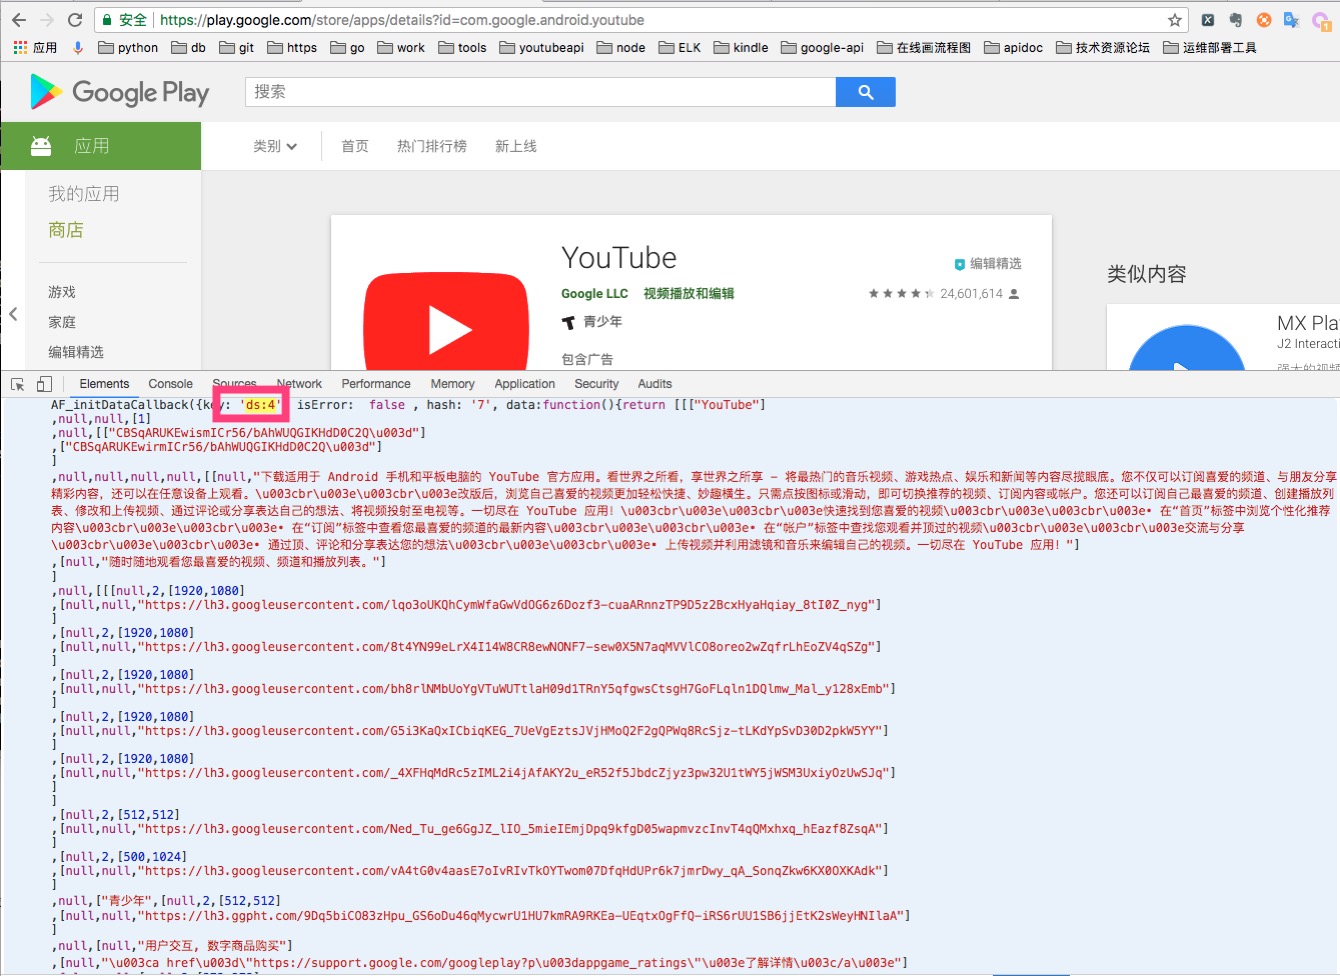
Task: Click the browser forward arrow
Action: click(47, 20)
